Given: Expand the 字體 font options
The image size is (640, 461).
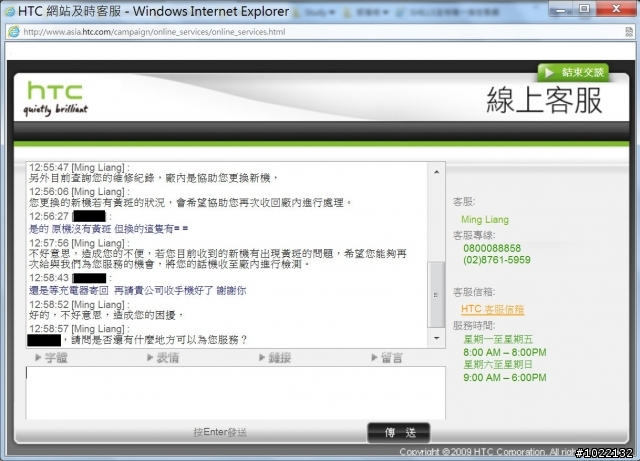Looking at the screenshot, I should (51, 358).
